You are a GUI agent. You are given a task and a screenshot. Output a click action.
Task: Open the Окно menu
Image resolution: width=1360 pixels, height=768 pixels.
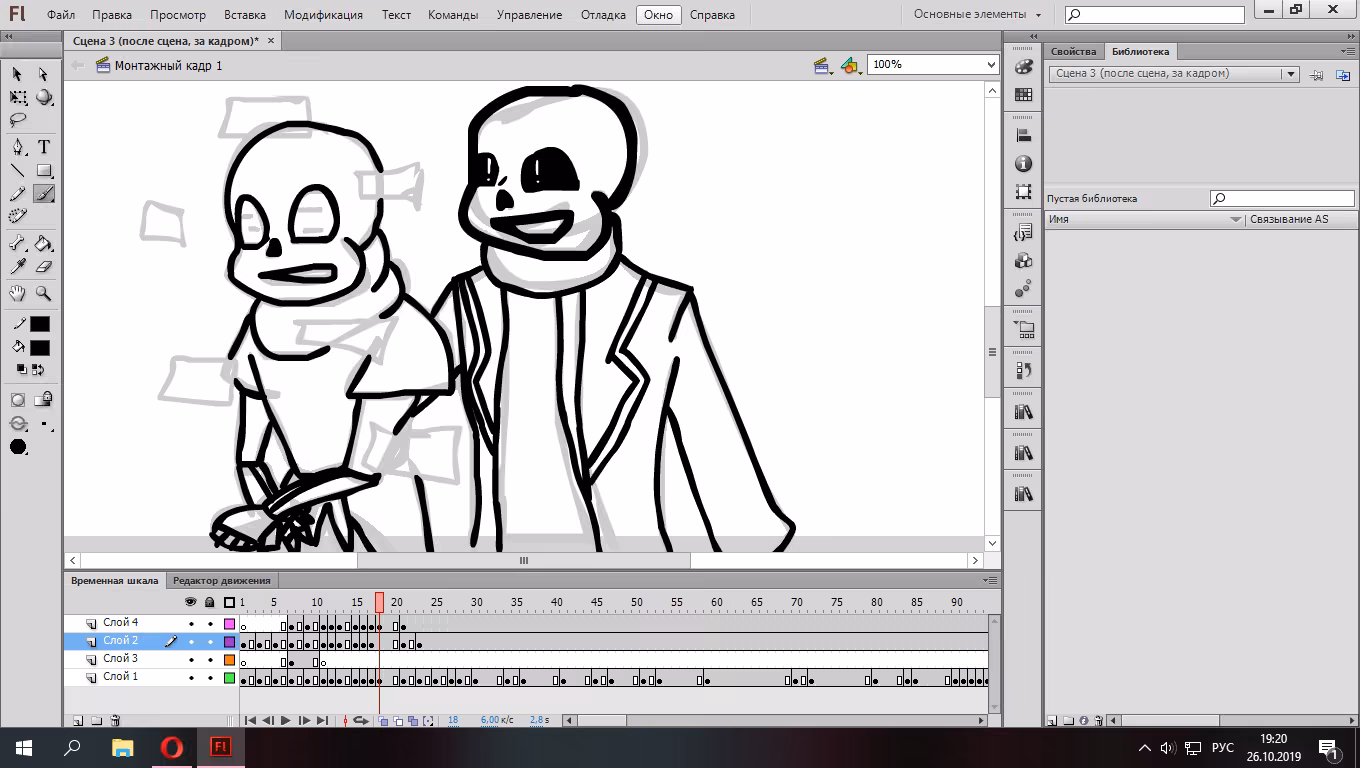(x=658, y=15)
